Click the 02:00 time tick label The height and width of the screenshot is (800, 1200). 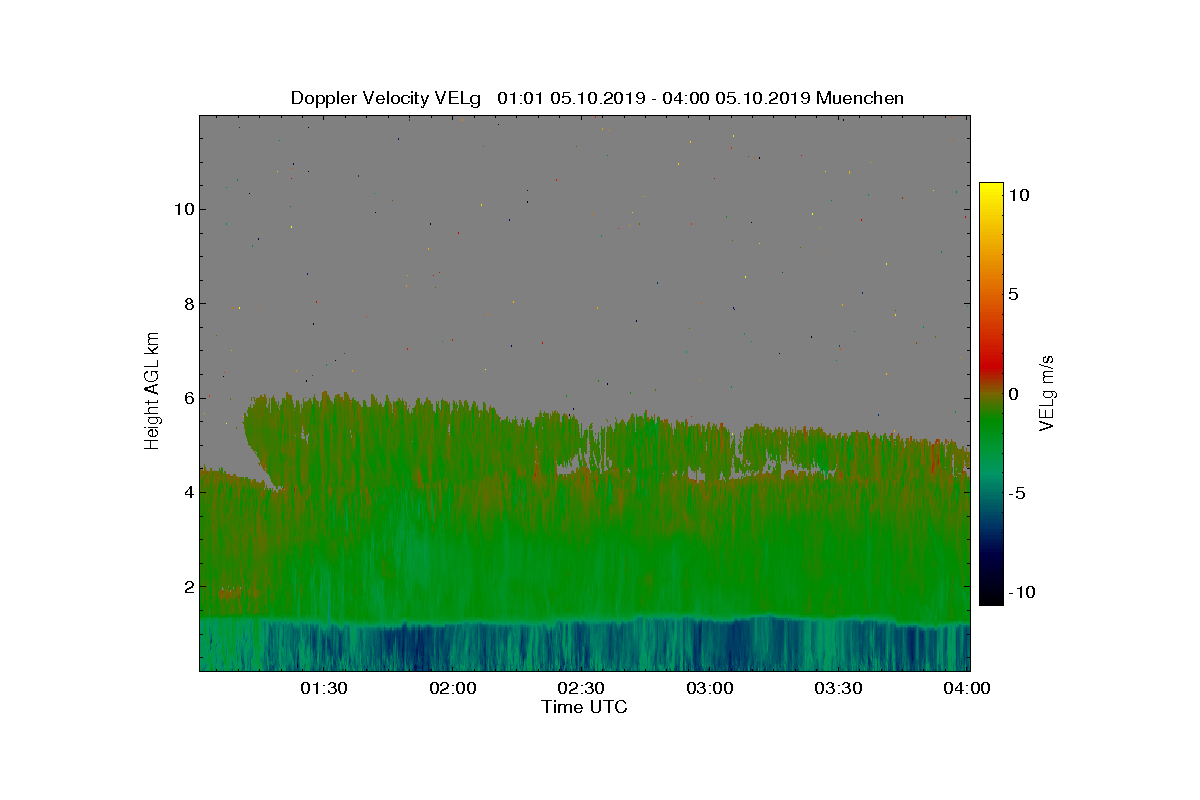(x=452, y=688)
